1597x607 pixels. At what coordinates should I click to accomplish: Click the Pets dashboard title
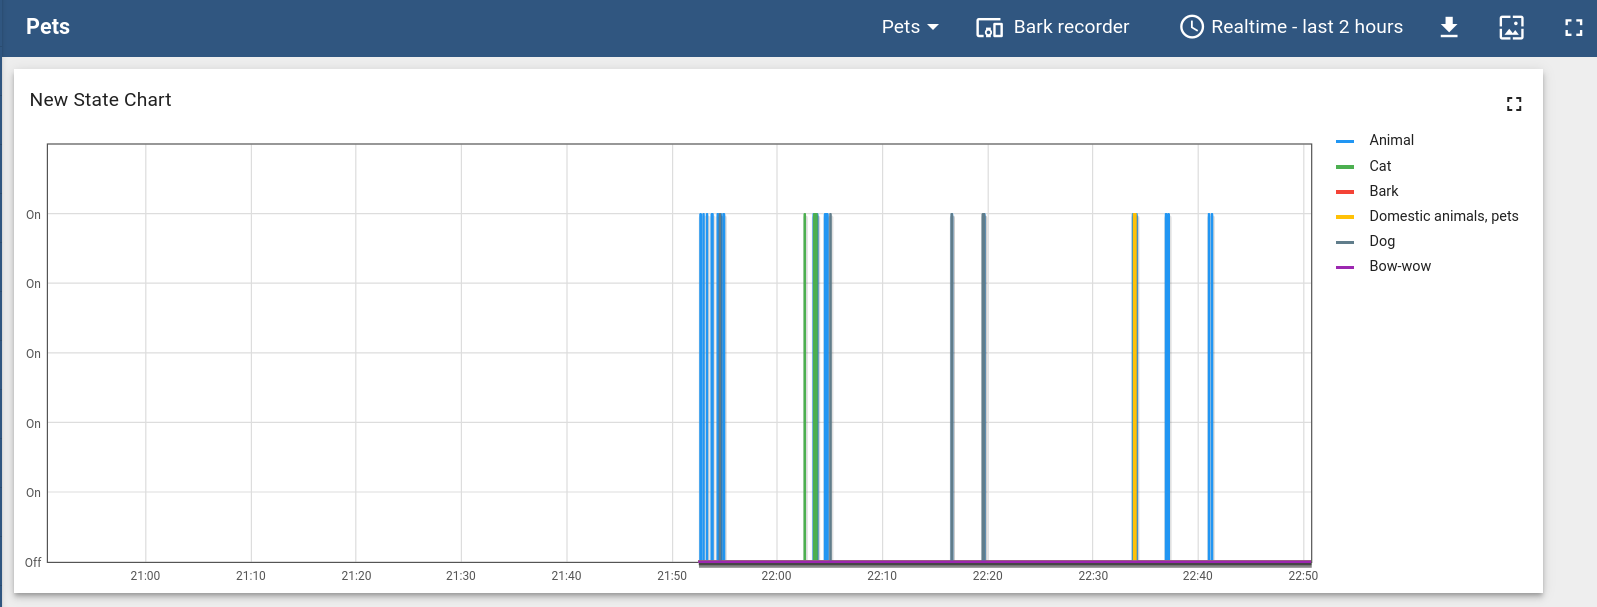tap(48, 27)
